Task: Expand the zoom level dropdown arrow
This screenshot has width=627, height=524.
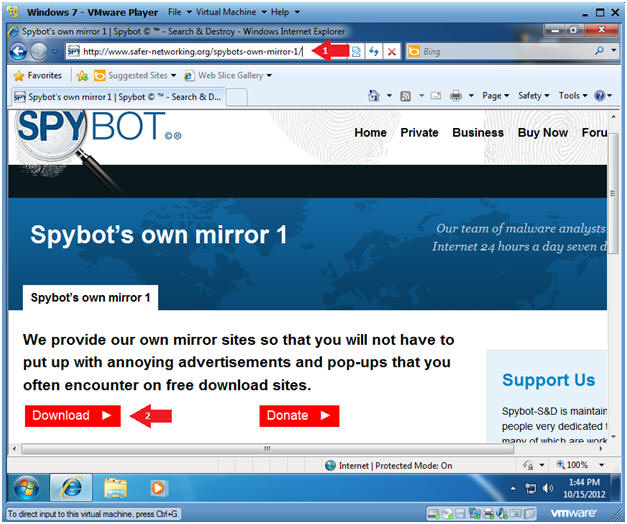Action: (601, 465)
